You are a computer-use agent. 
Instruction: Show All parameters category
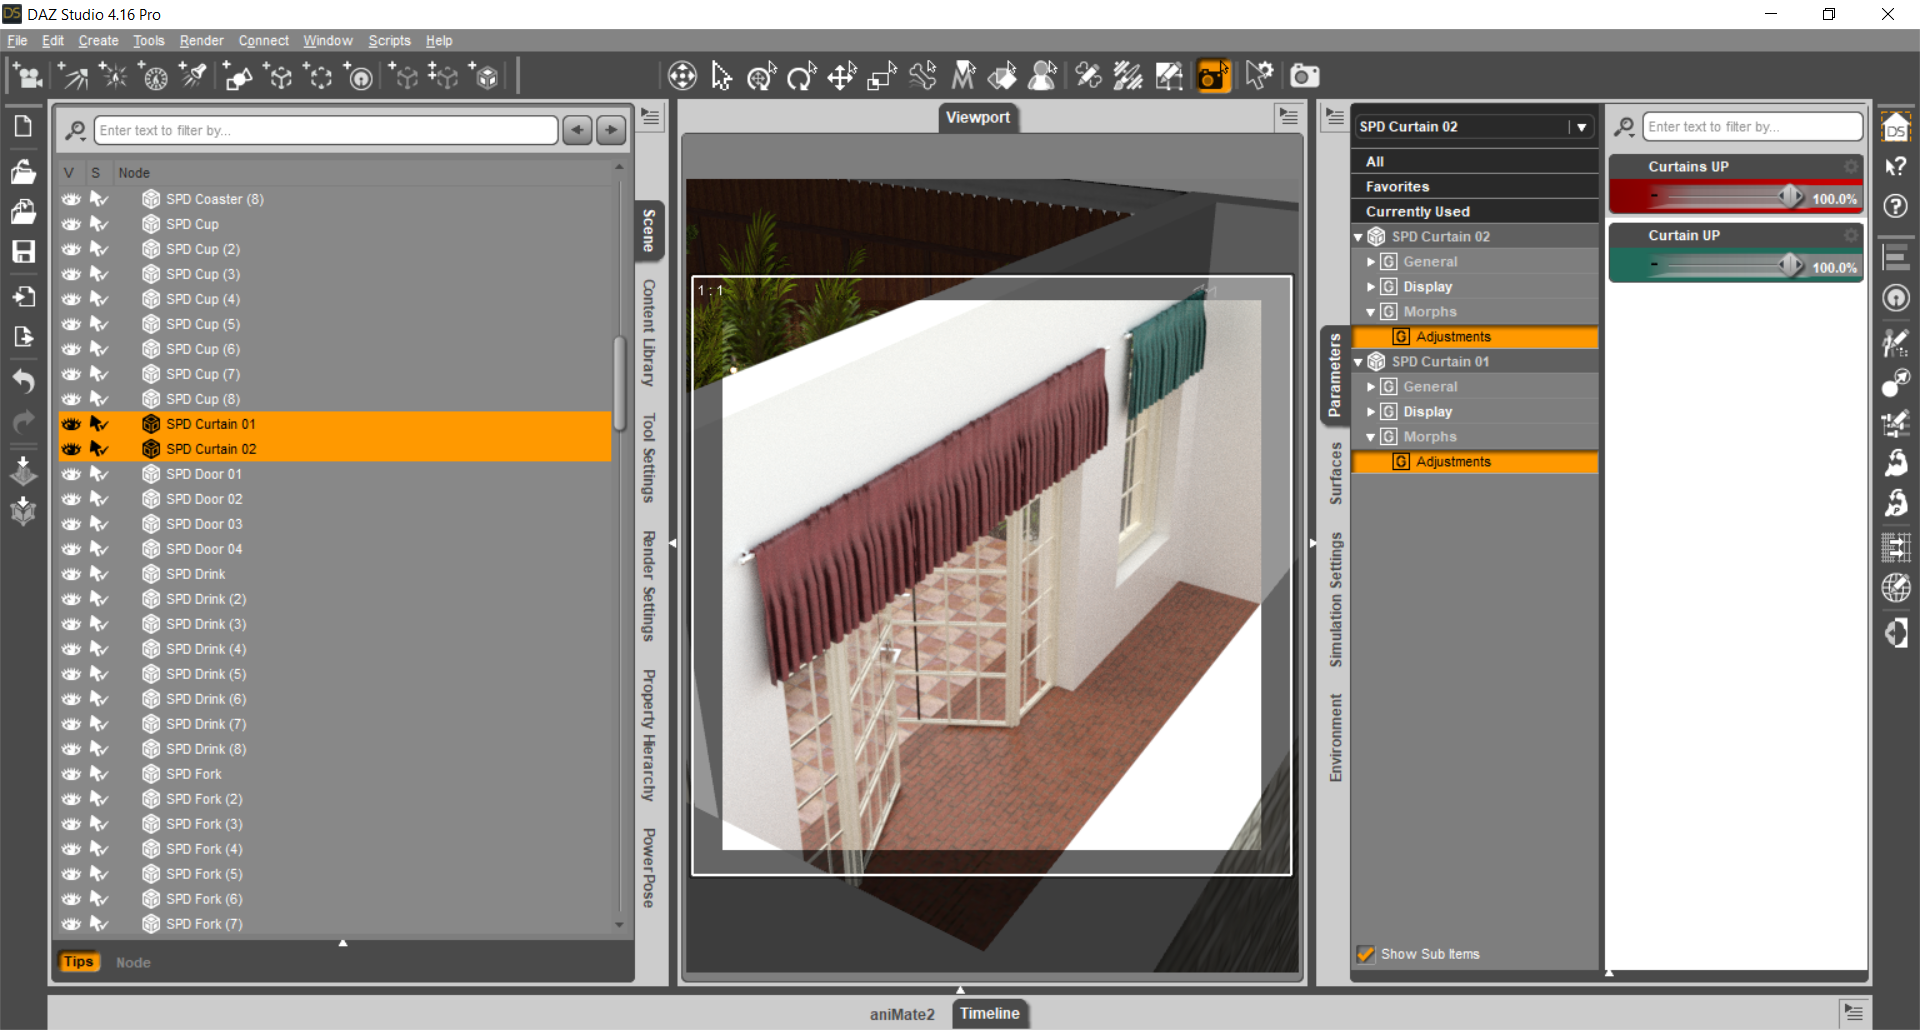(x=1475, y=162)
